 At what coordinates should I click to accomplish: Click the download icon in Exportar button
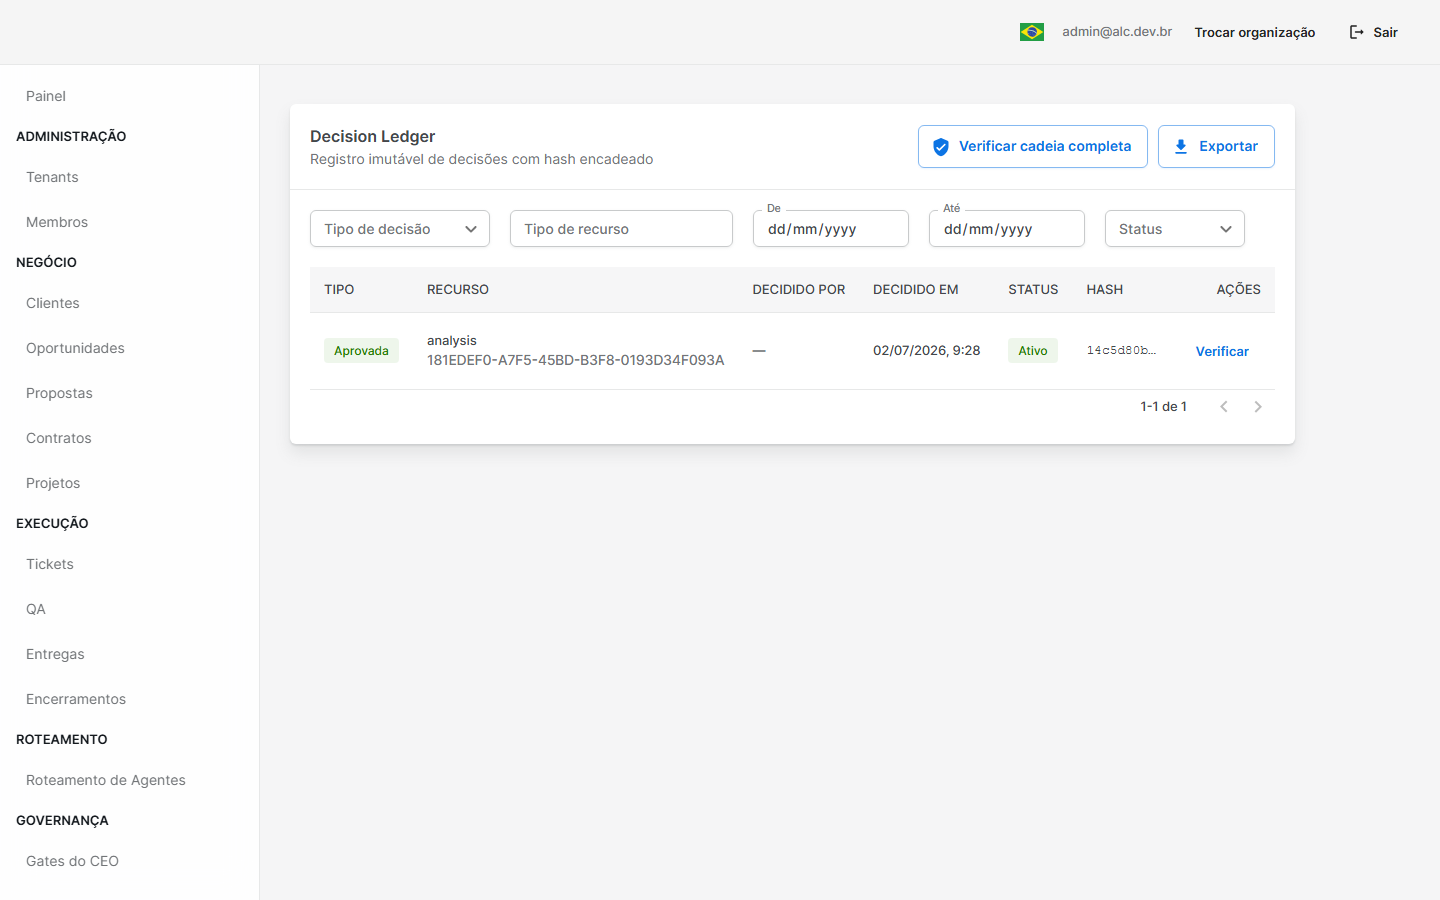[1181, 147]
